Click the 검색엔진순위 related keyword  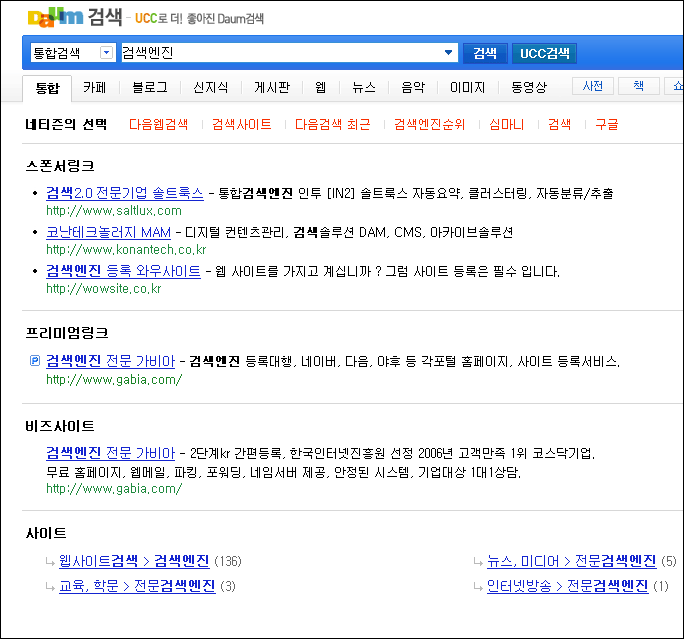pyautogui.click(x=430, y=124)
